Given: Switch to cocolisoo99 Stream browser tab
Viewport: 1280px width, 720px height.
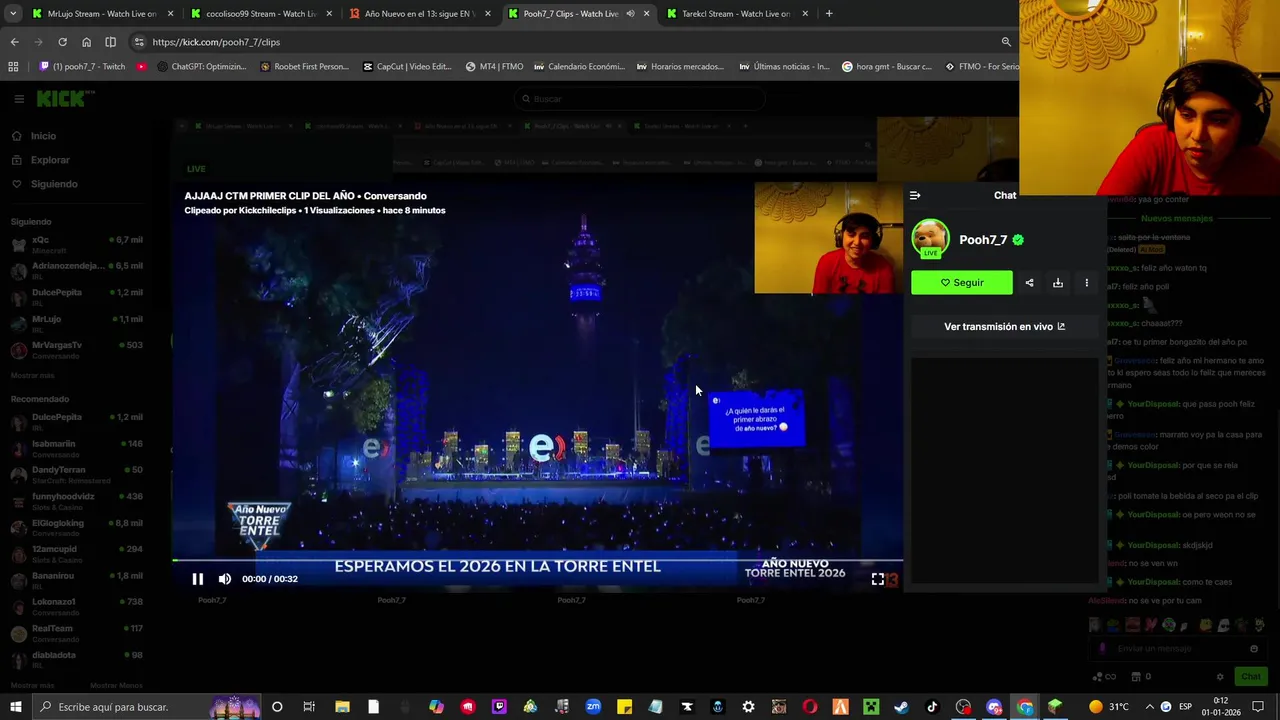Looking at the screenshot, I should (x=260, y=14).
